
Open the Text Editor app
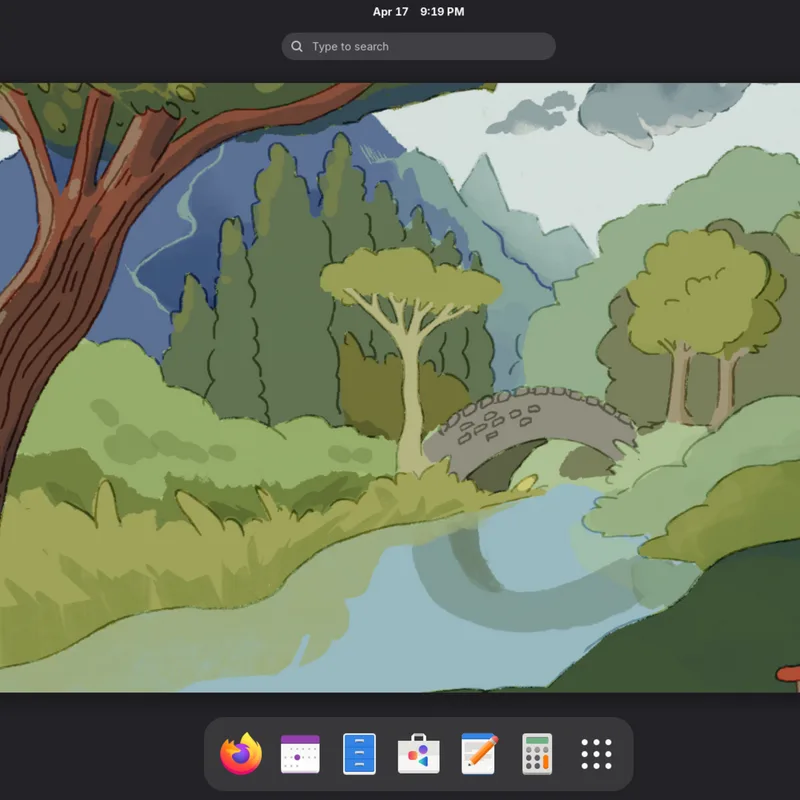(x=478, y=754)
